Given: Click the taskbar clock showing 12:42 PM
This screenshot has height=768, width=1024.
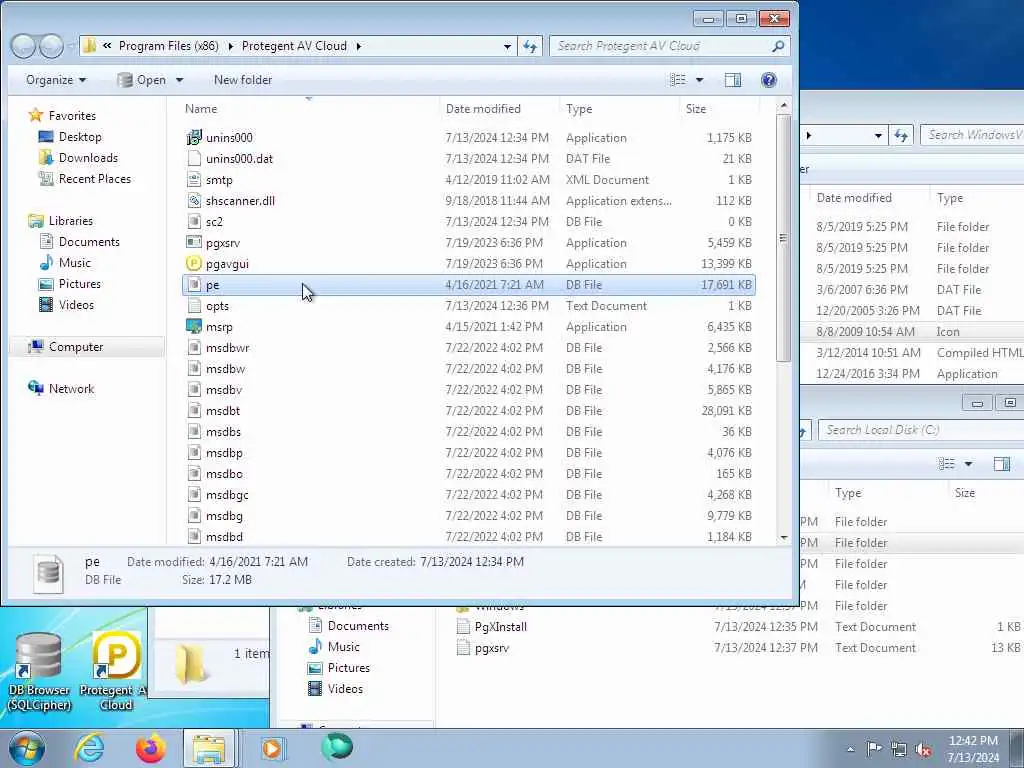Looking at the screenshot, I should pyautogui.click(x=973, y=749).
